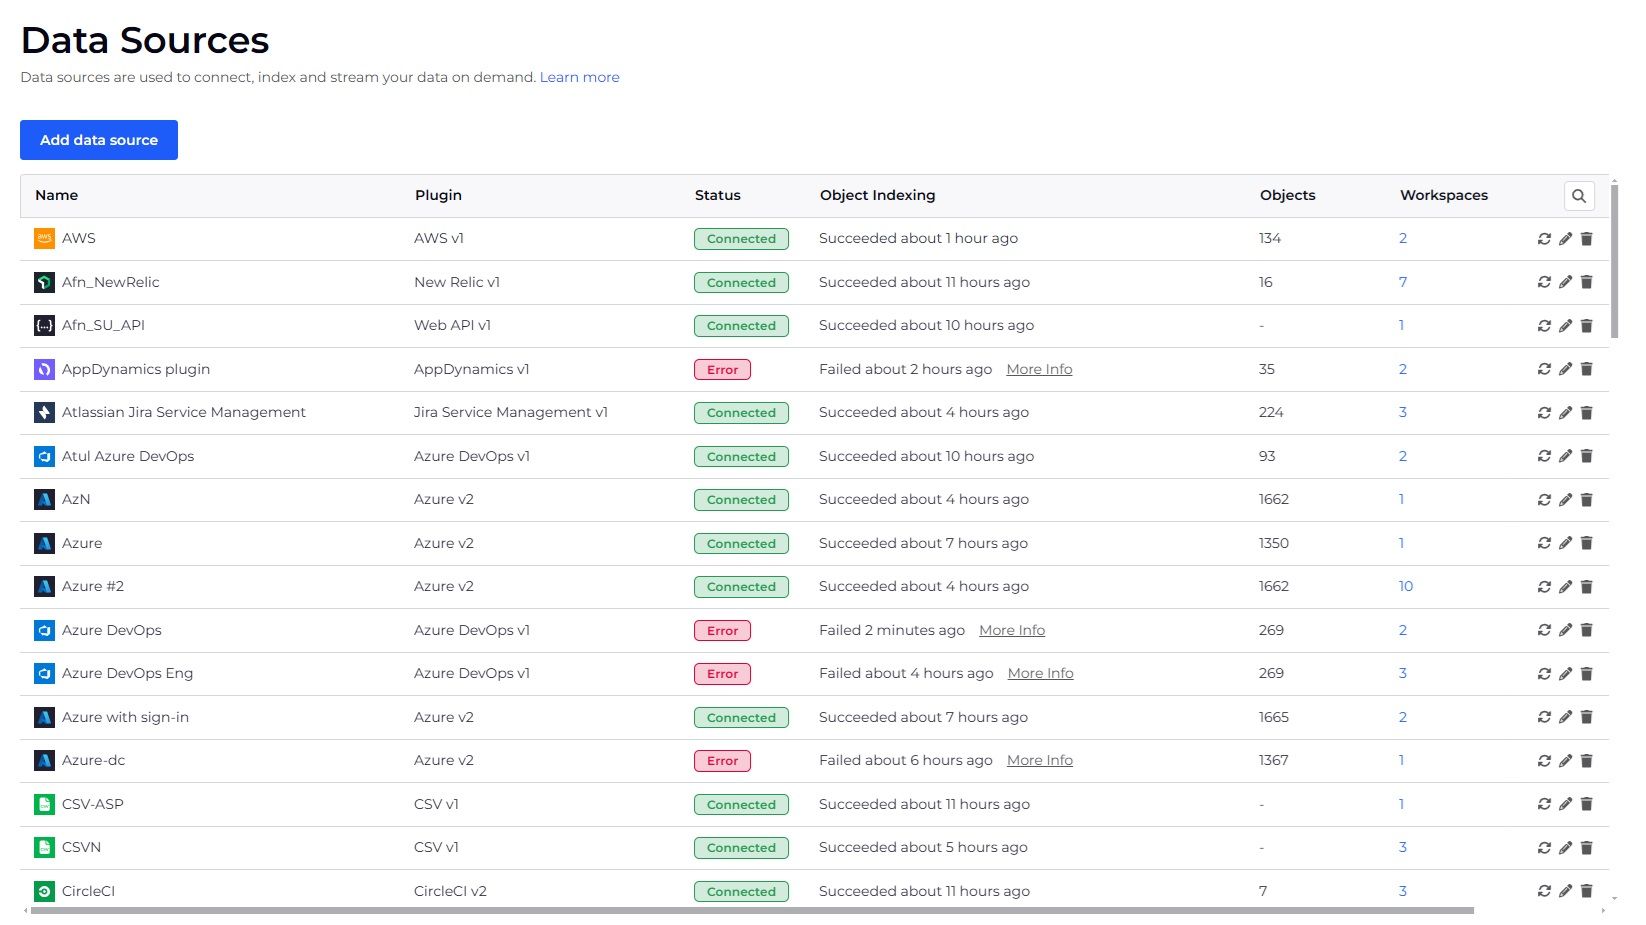Click the Jira Service Management v1 plugin
The width and height of the screenshot is (1646, 925).
(x=511, y=412)
